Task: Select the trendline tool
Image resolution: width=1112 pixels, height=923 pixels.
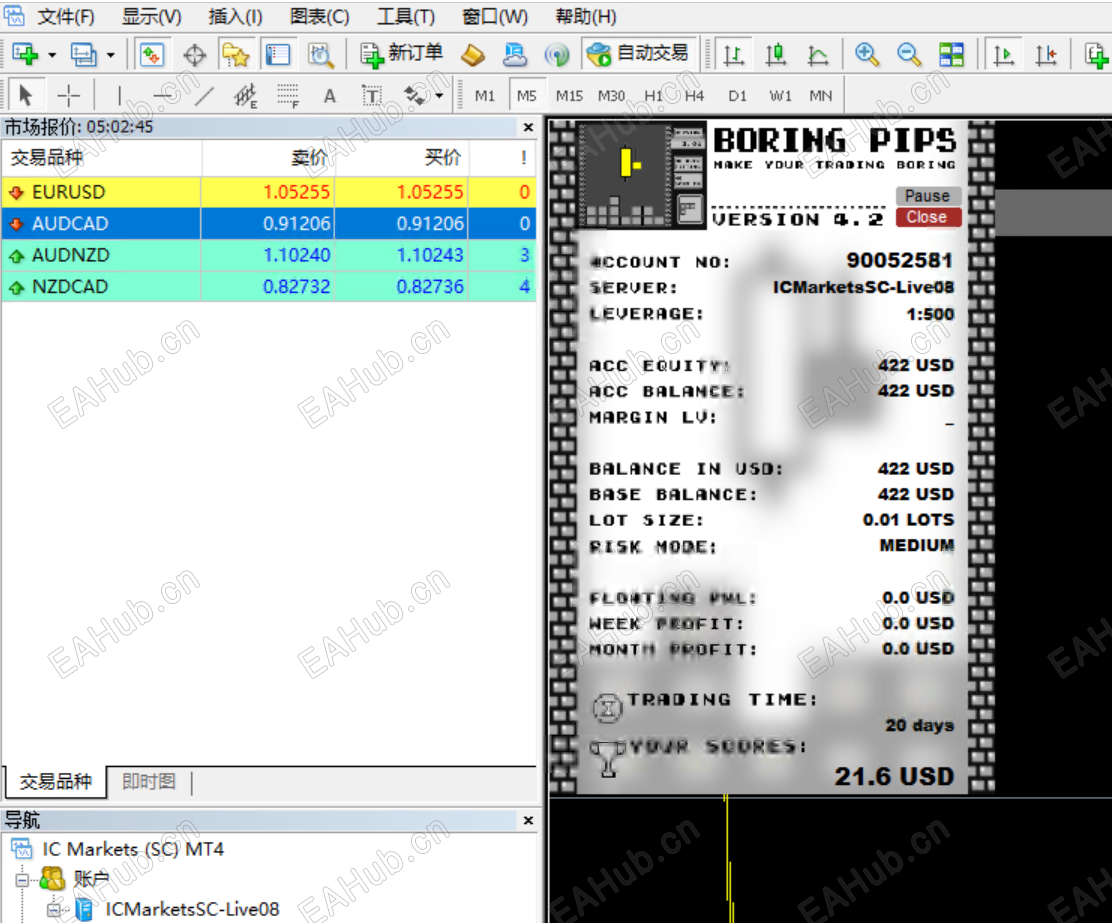Action: coord(204,94)
